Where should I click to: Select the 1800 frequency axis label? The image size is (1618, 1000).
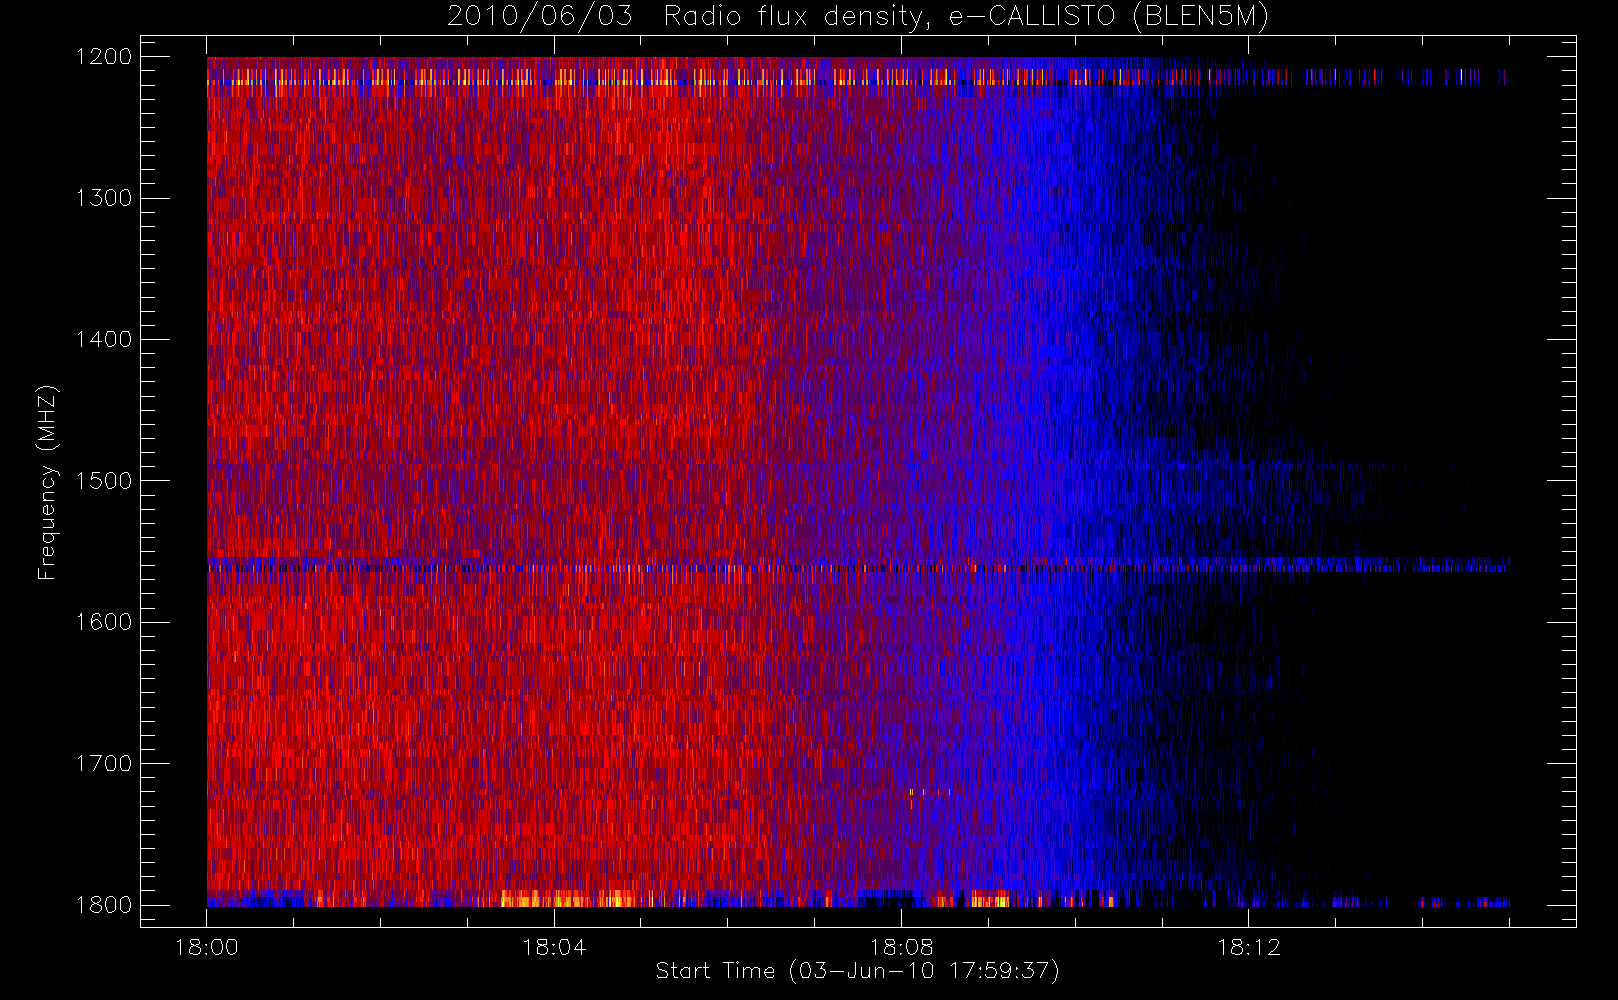pos(104,905)
